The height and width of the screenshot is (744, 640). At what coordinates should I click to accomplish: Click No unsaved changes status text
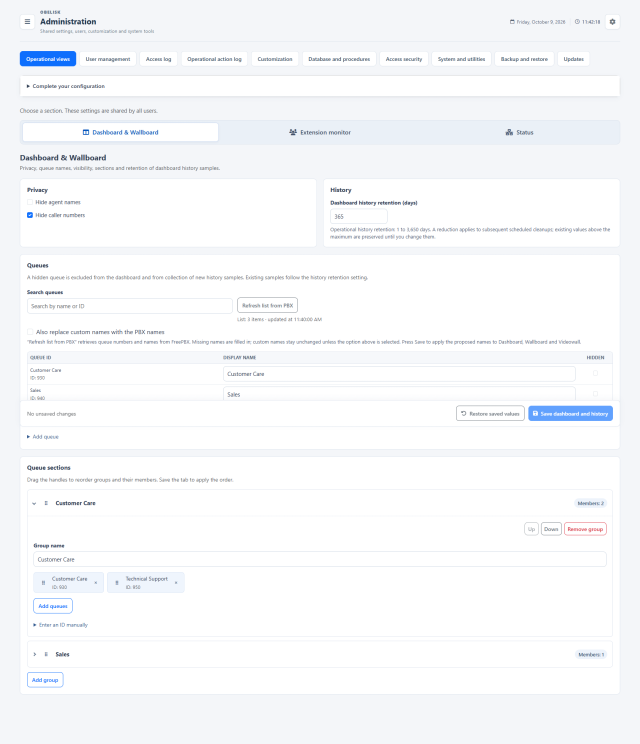click(x=51, y=414)
